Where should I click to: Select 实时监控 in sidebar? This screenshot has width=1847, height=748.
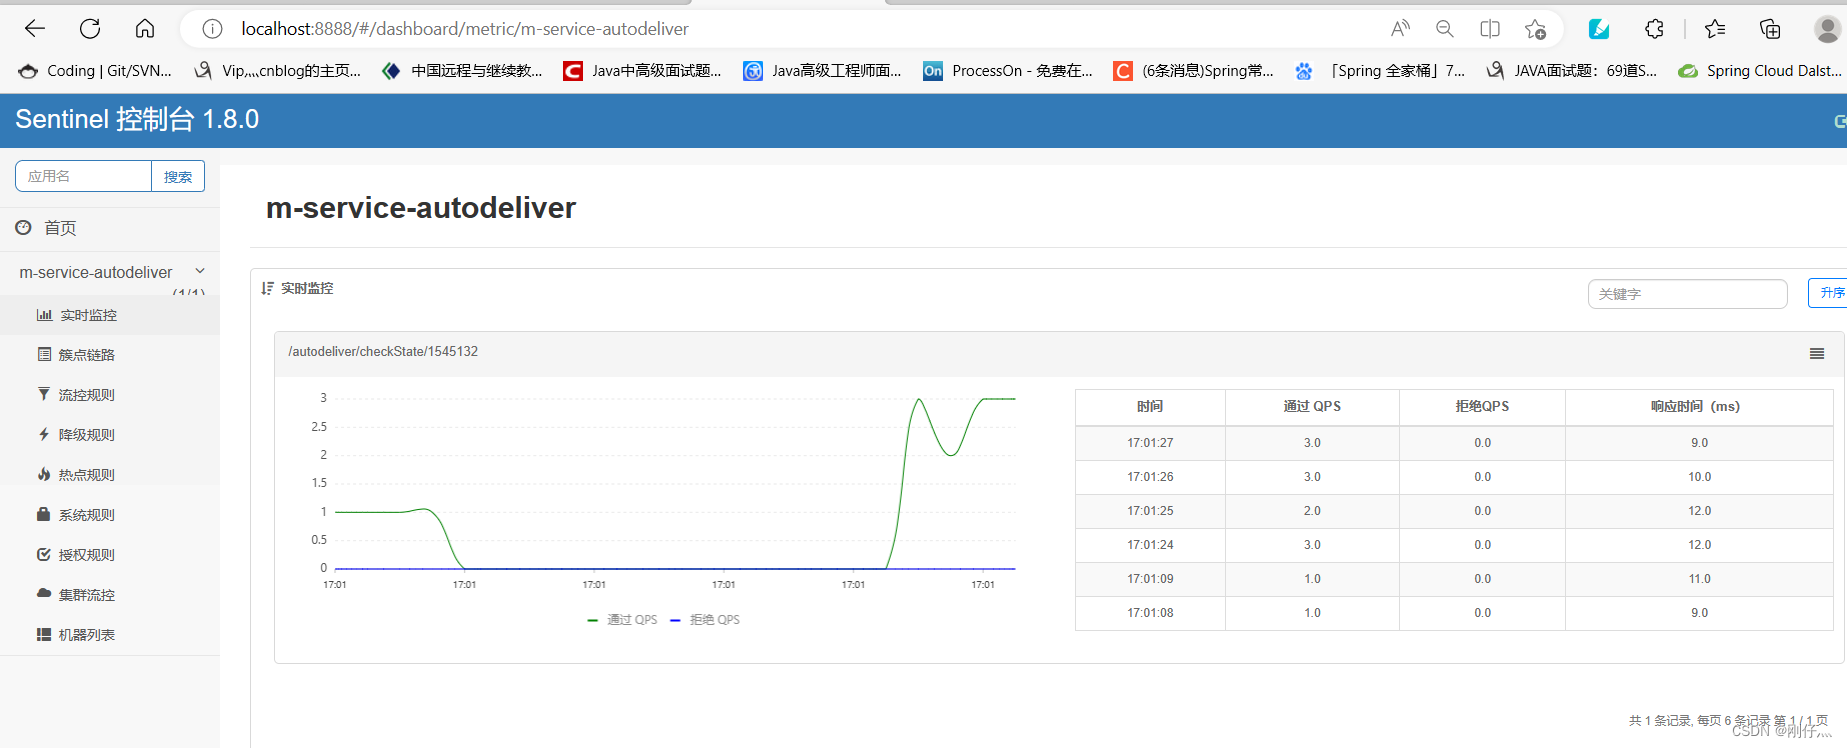[110, 315]
